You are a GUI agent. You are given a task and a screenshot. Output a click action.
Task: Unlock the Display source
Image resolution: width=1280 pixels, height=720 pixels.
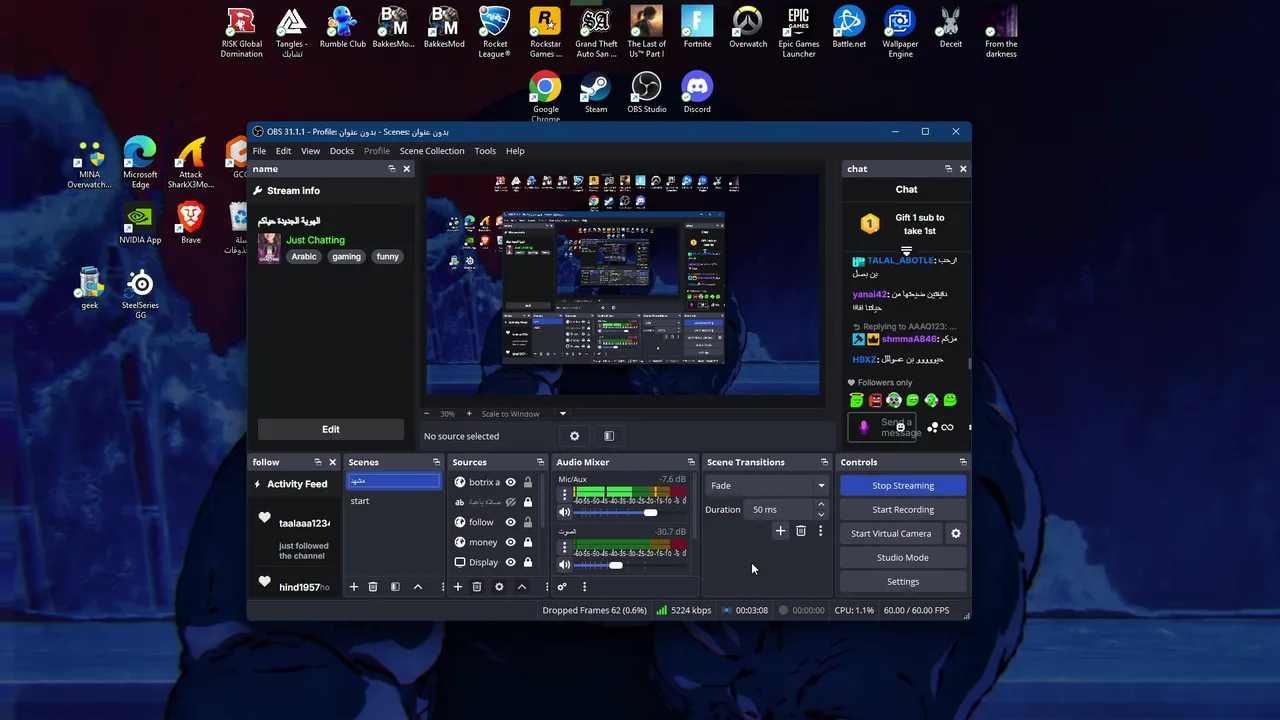pos(528,562)
